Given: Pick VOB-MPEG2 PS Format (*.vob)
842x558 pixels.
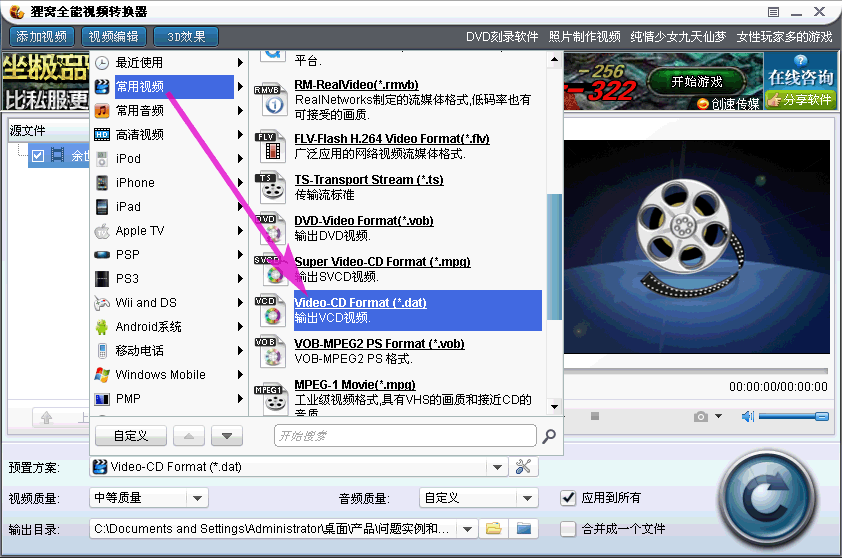Looking at the screenshot, I should click(x=380, y=344).
